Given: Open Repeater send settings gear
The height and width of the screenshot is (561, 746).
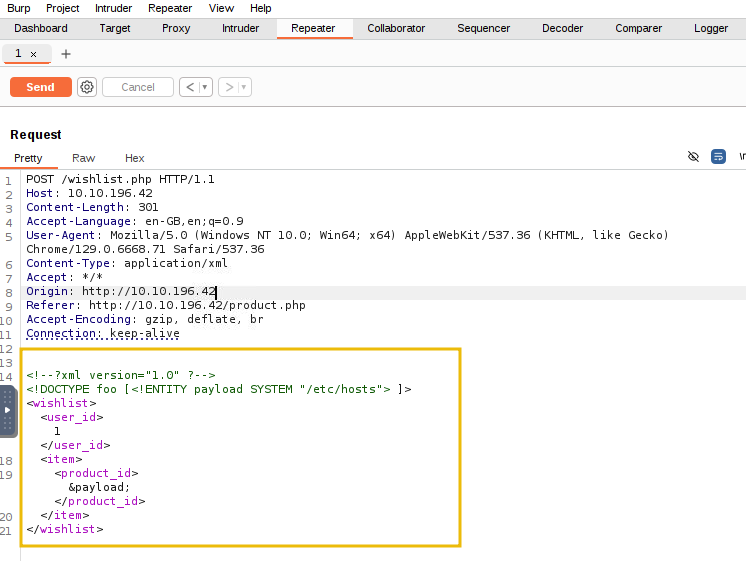Looking at the screenshot, I should [x=87, y=87].
